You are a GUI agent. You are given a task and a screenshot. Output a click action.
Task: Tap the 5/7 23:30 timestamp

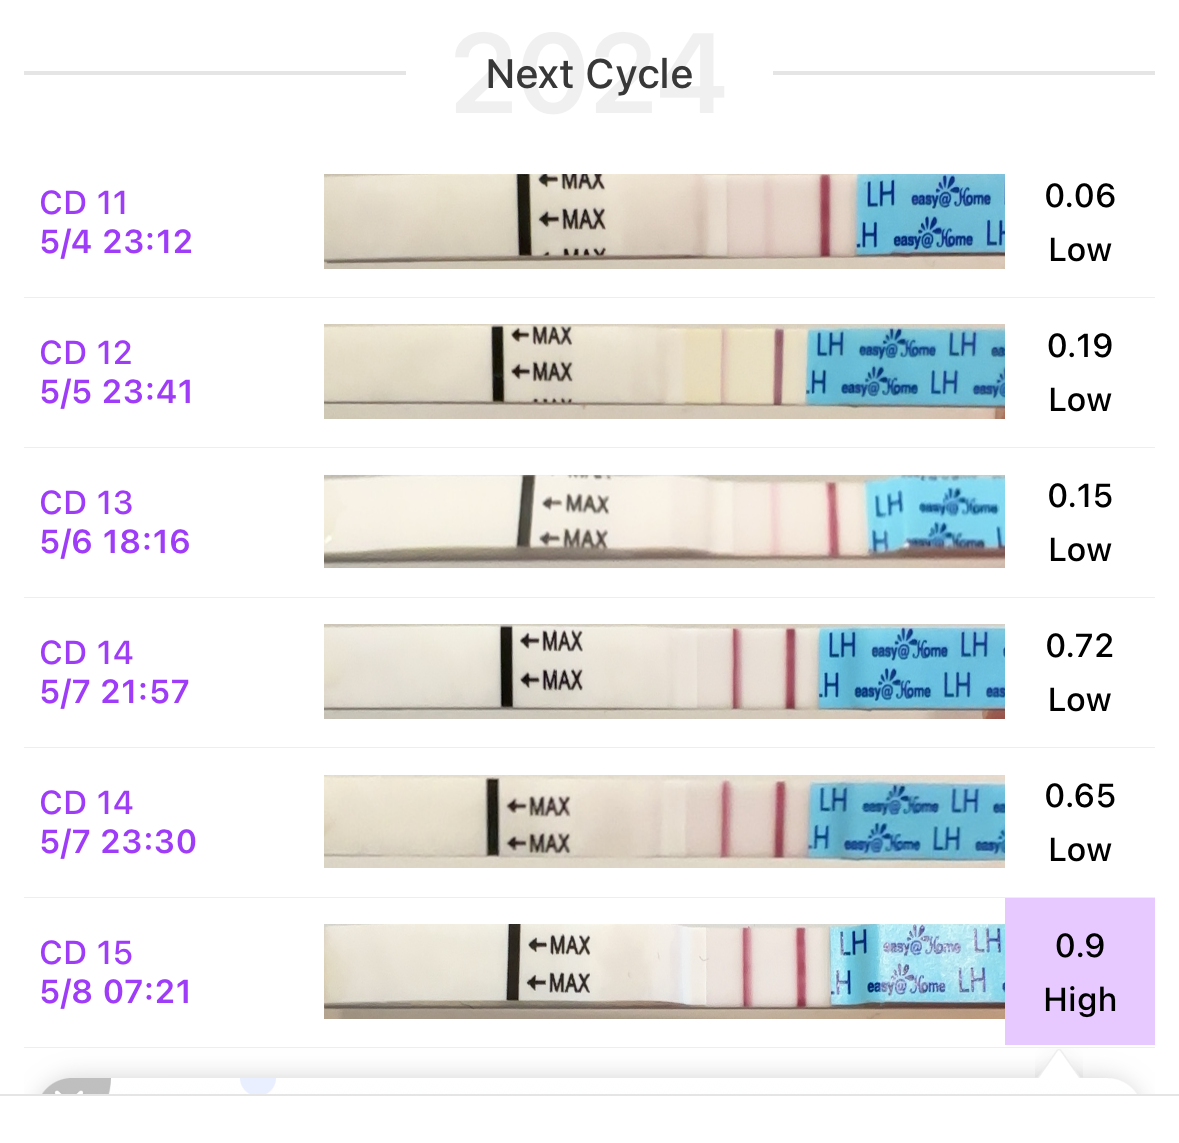[118, 842]
